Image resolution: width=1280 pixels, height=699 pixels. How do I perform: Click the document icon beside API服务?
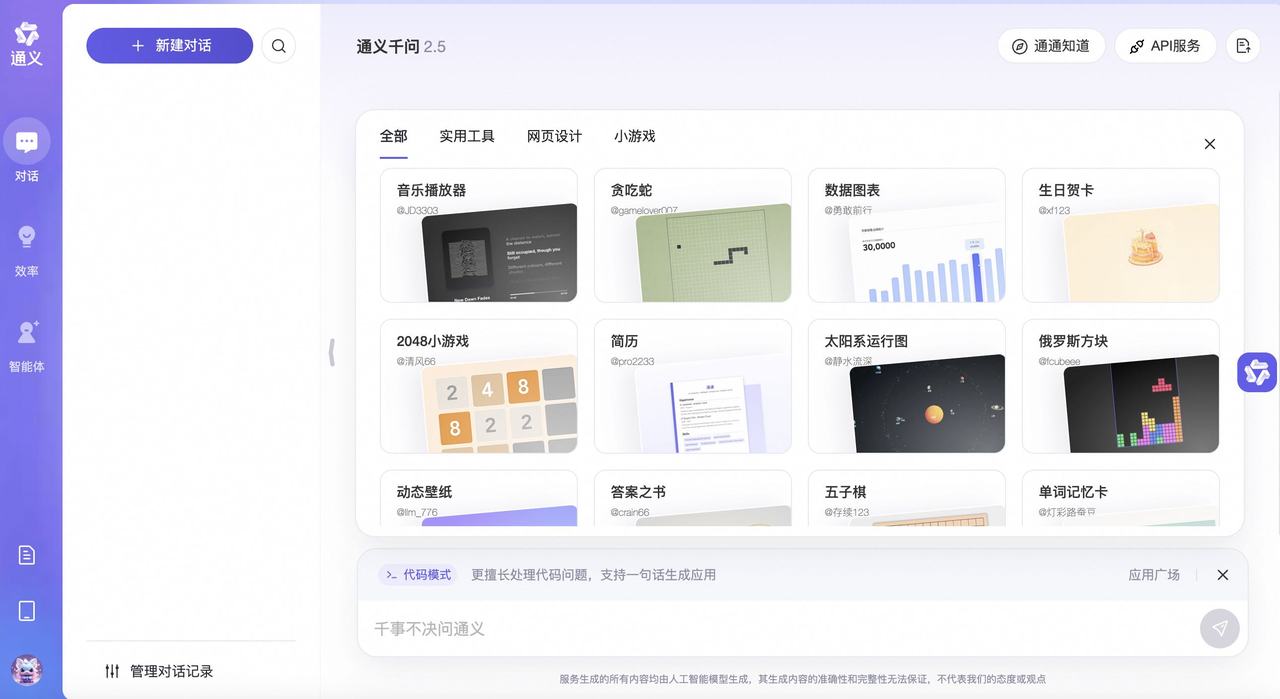click(1243, 46)
